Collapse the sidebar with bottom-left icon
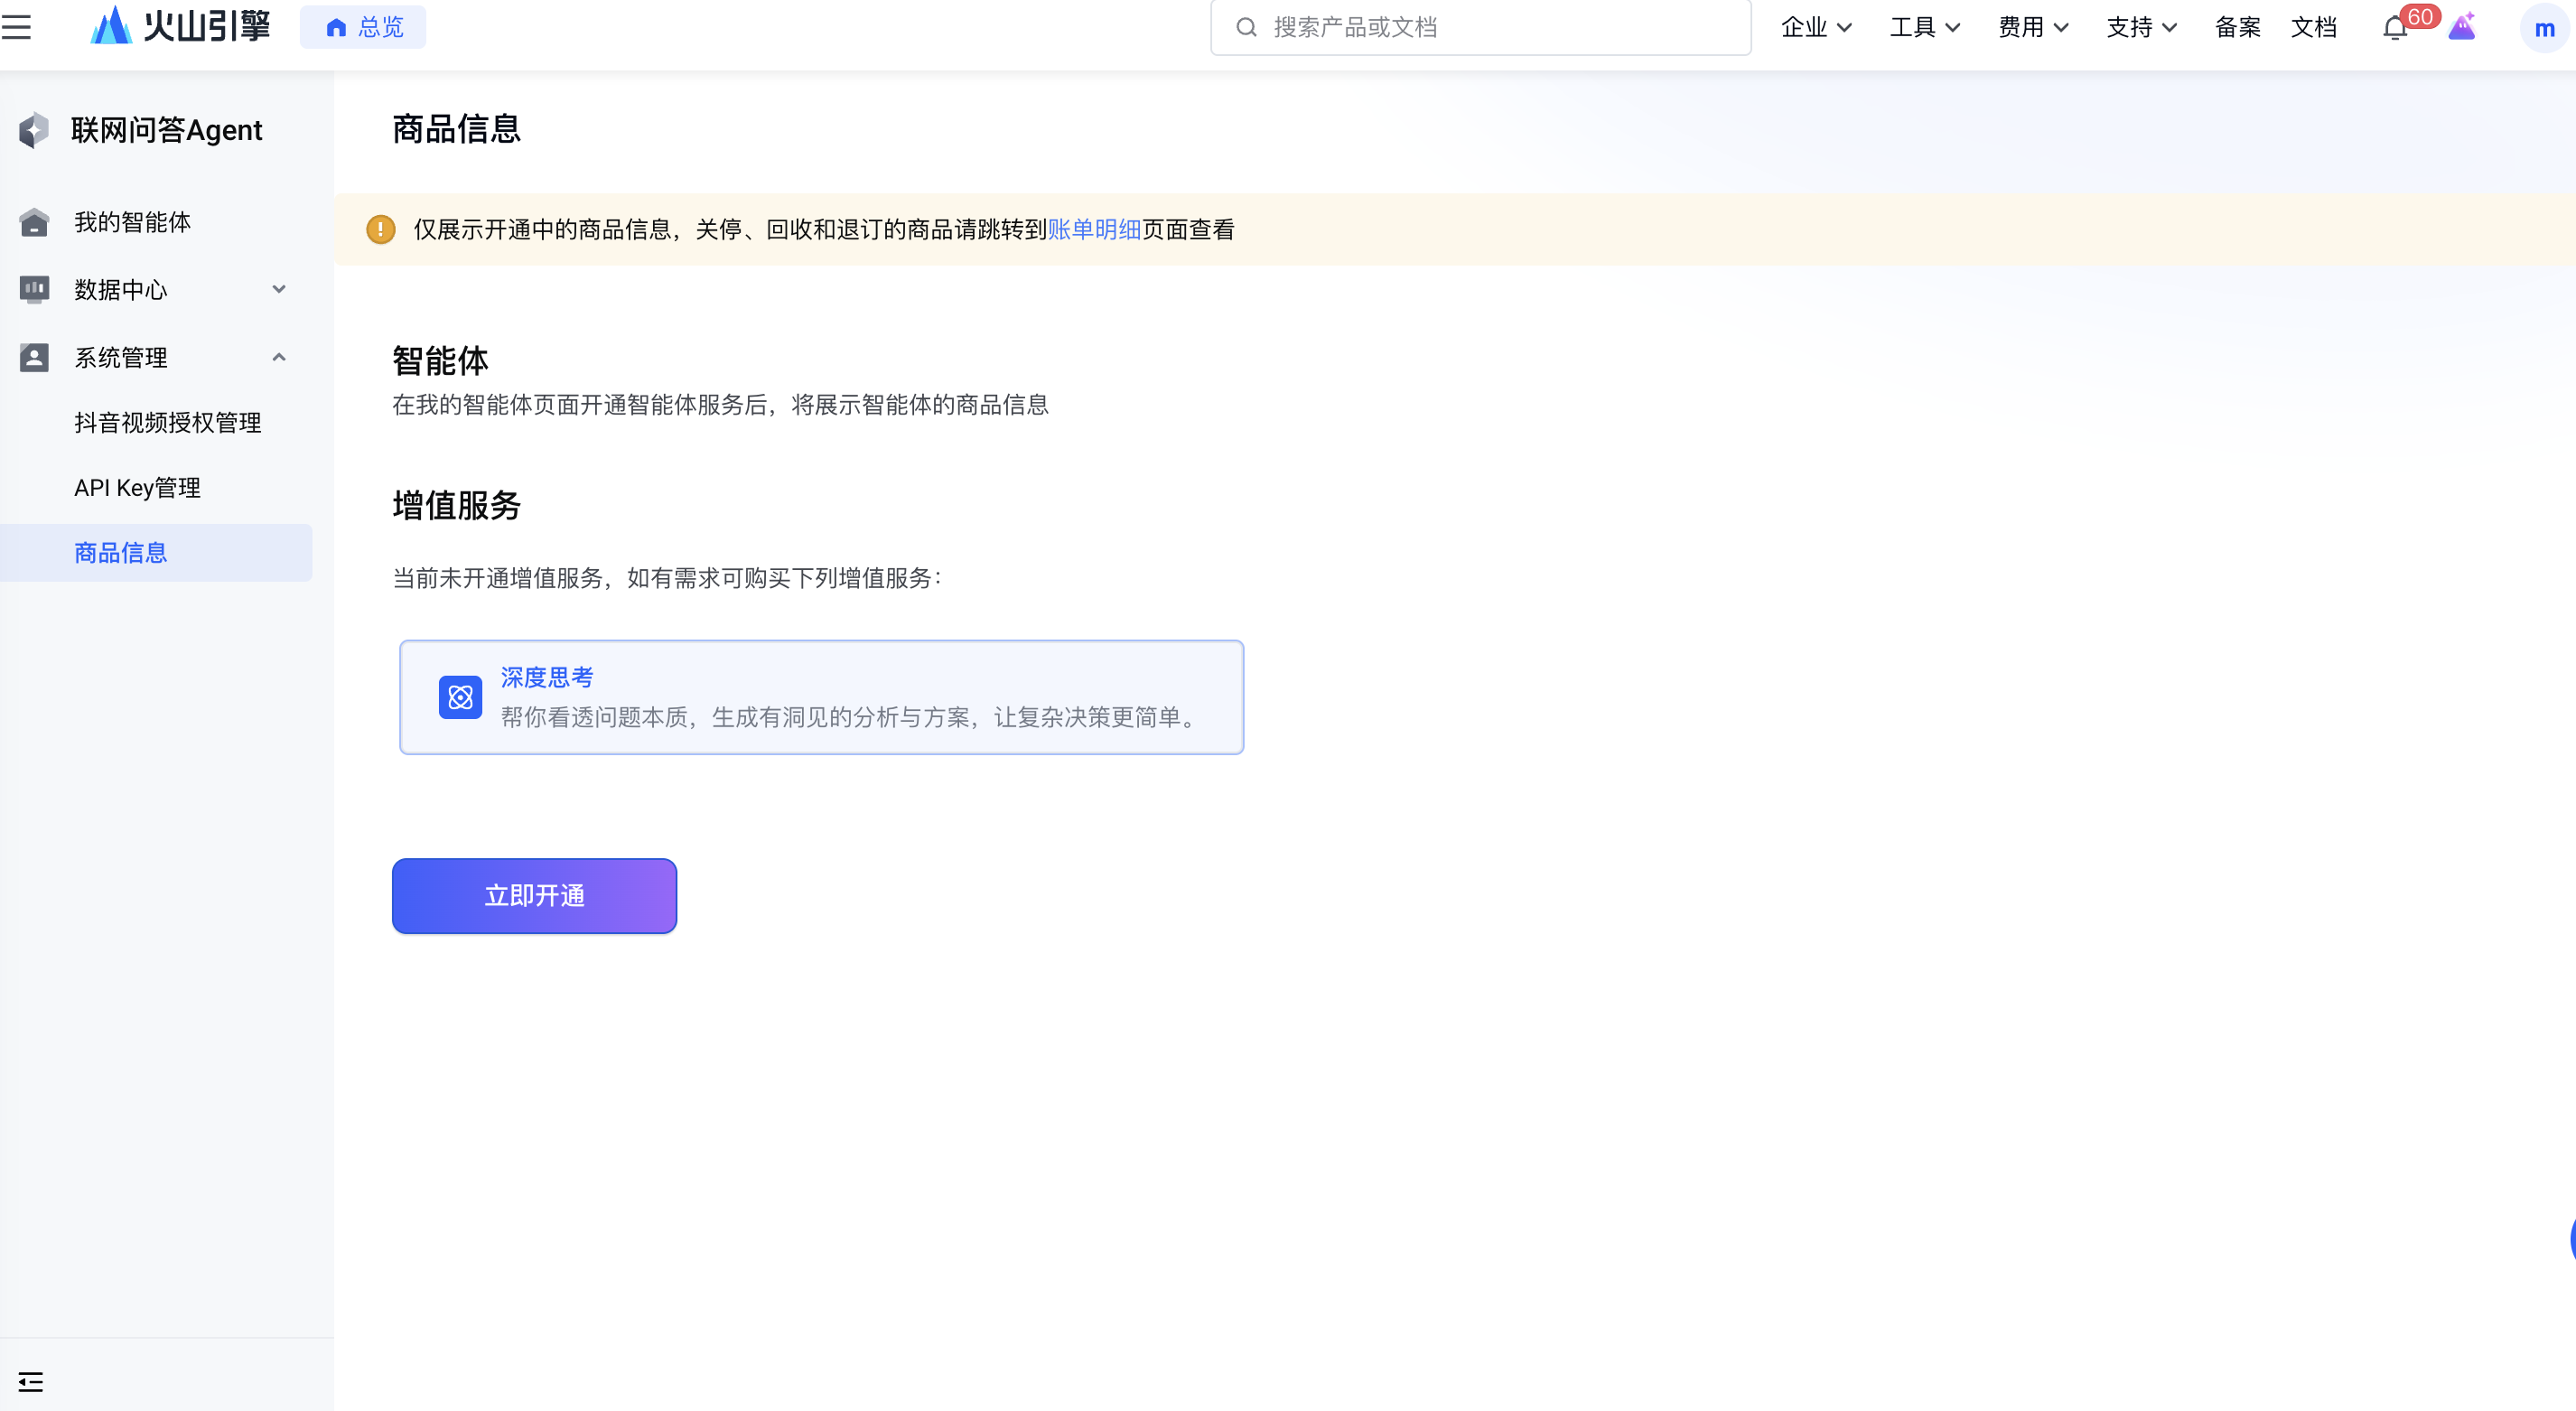Image resolution: width=2576 pixels, height=1411 pixels. [x=31, y=1382]
